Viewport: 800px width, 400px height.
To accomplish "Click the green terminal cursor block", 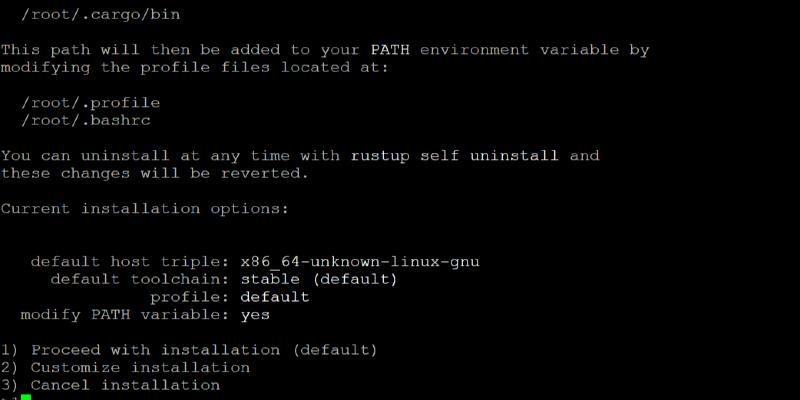I will [x=26, y=397].
